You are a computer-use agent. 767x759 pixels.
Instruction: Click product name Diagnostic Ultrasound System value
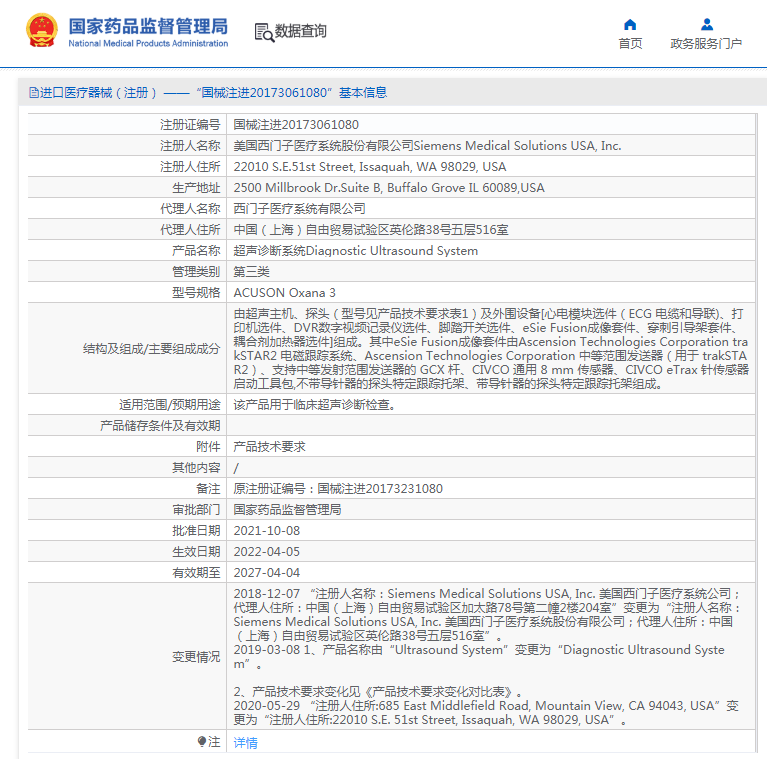pyautogui.click(x=355, y=251)
